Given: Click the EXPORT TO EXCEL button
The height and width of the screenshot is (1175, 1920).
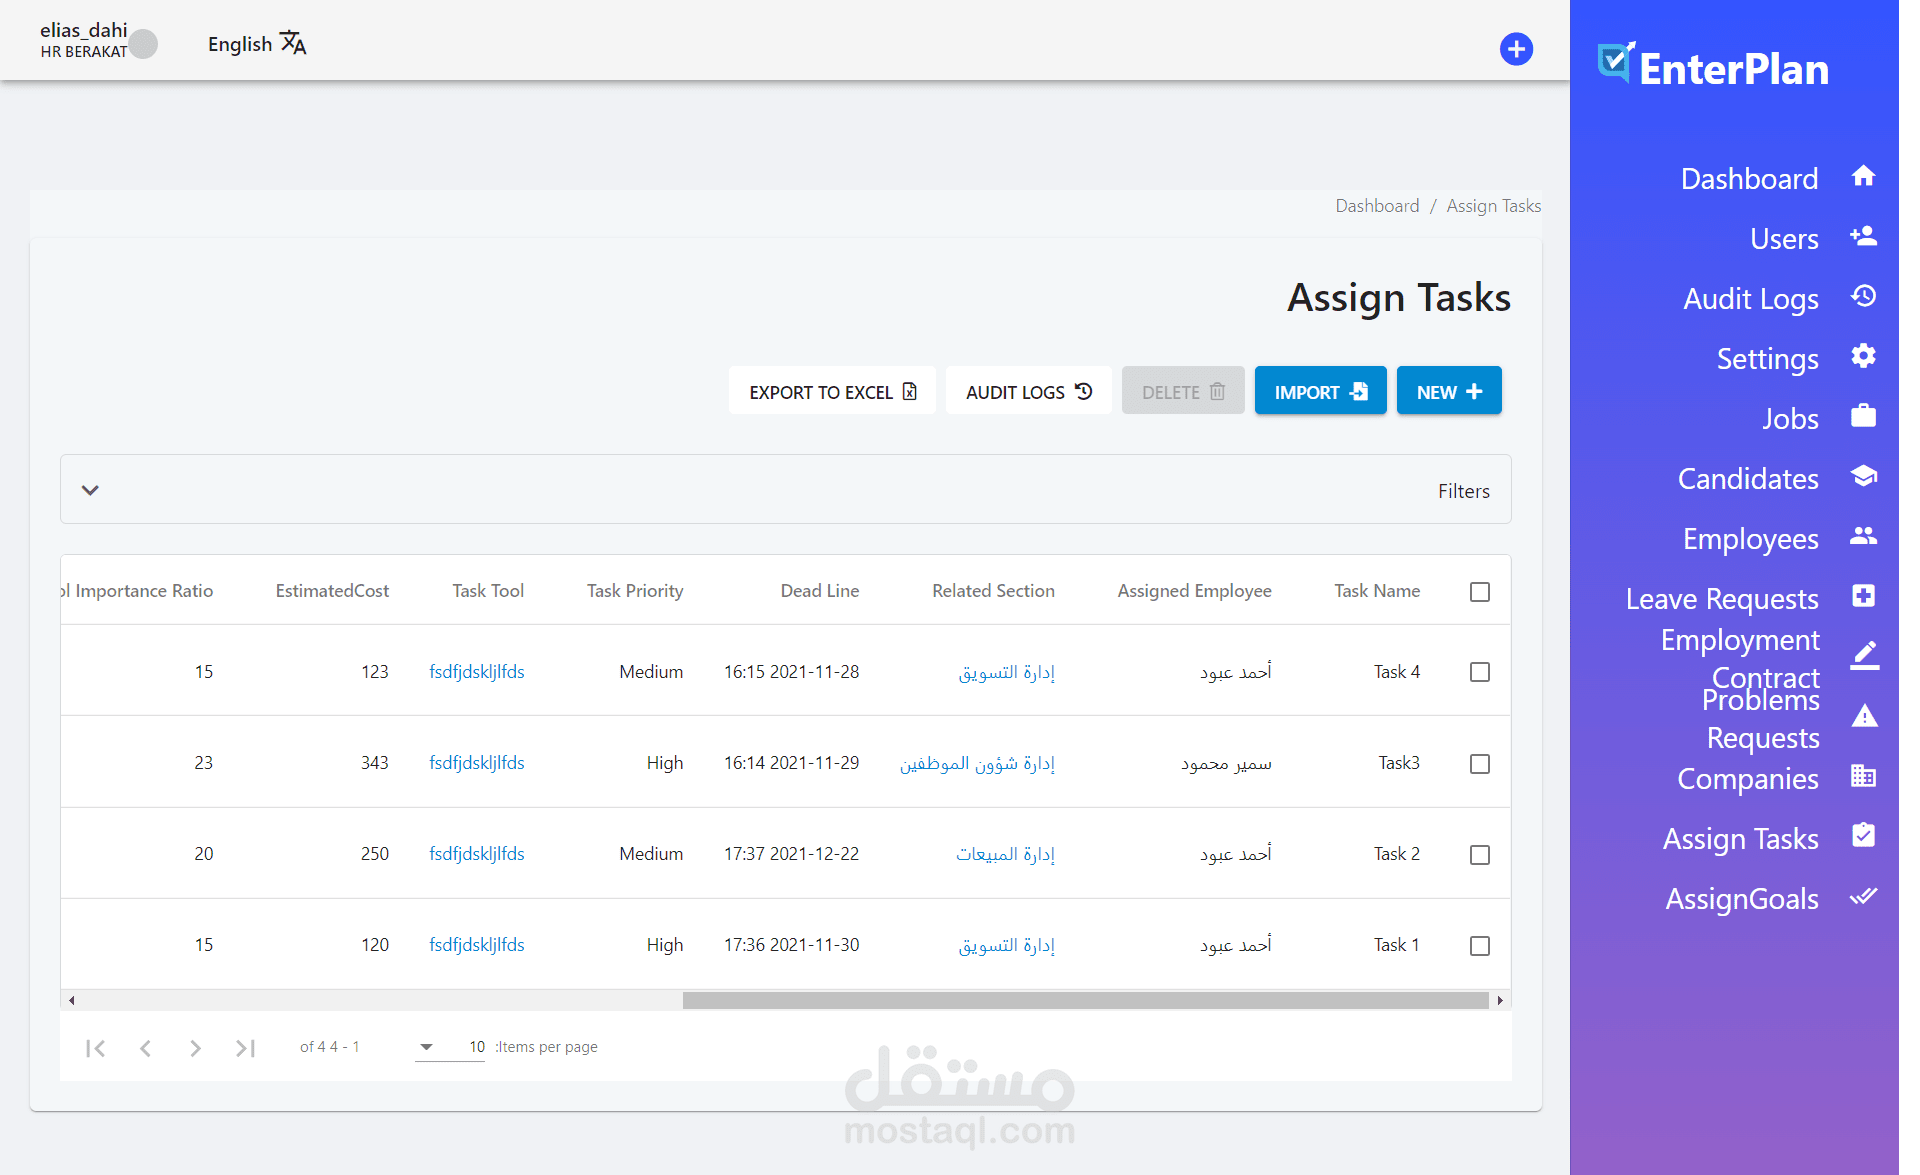Looking at the screenshot, I should pyautogui.click(x=832, y=391).
